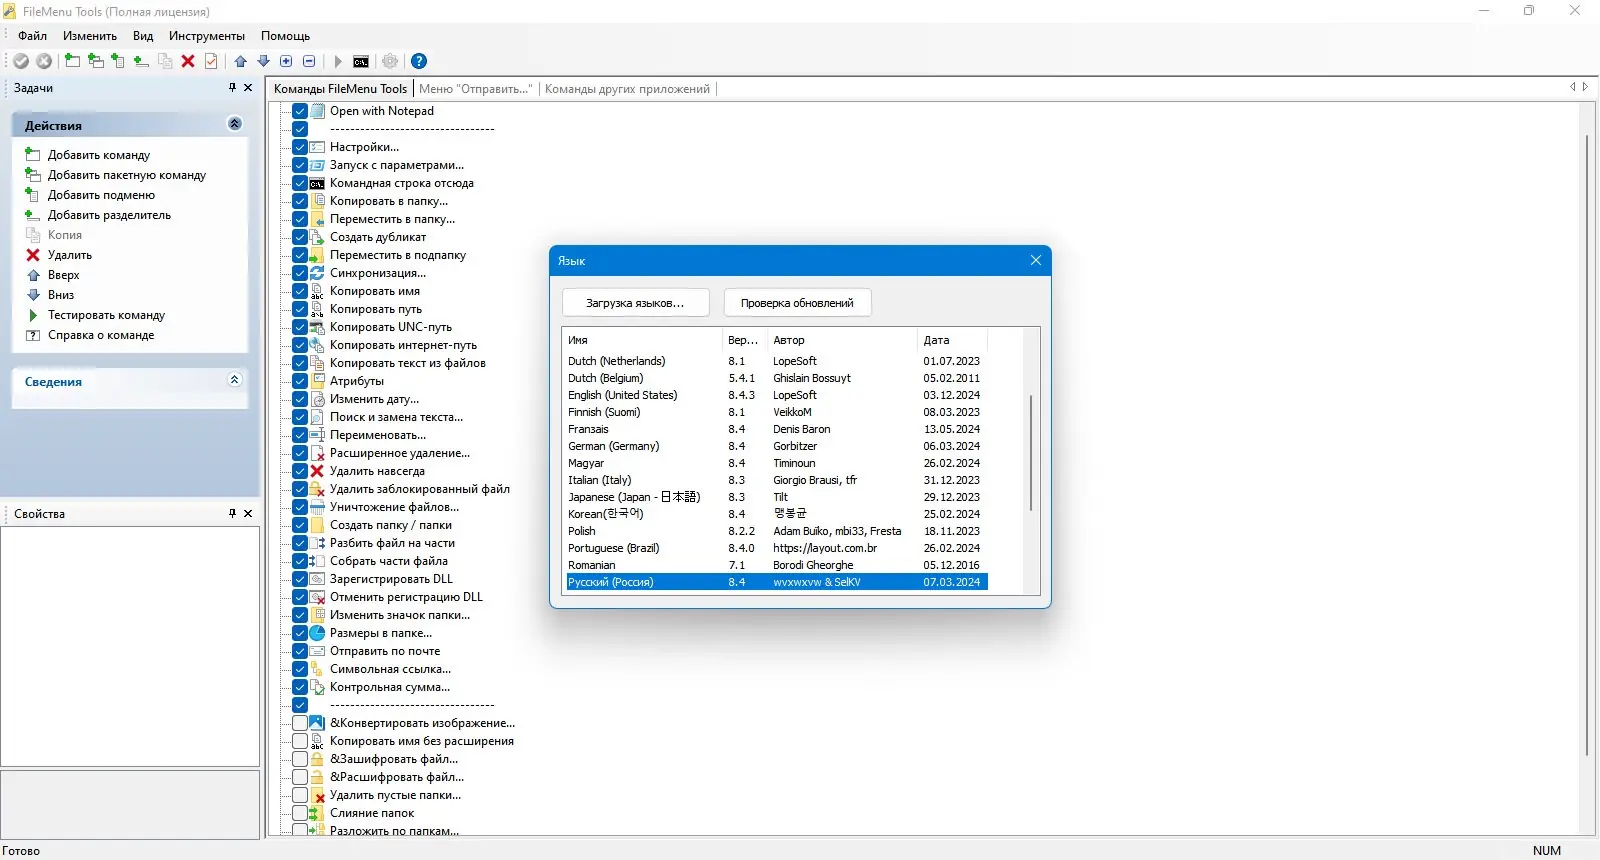Close the Задачи panel with its X
Viewport: 1600px width, 860px height.
click(248, 88)
